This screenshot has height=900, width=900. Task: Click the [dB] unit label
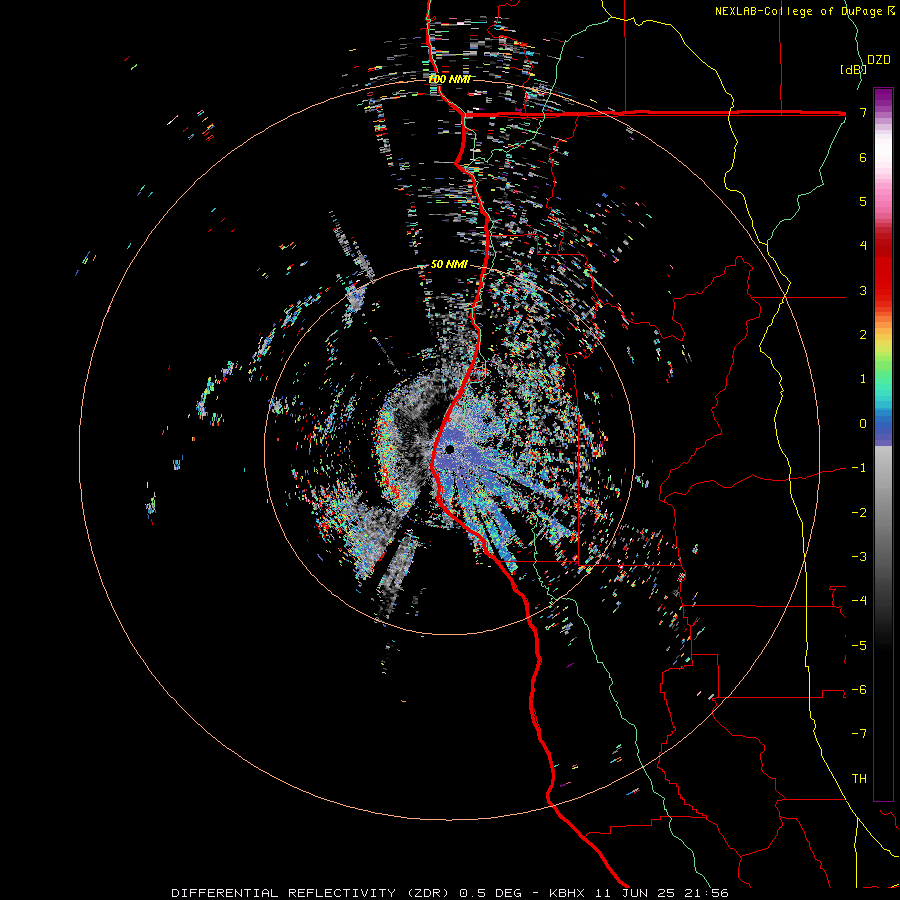(x=853, y=69)
